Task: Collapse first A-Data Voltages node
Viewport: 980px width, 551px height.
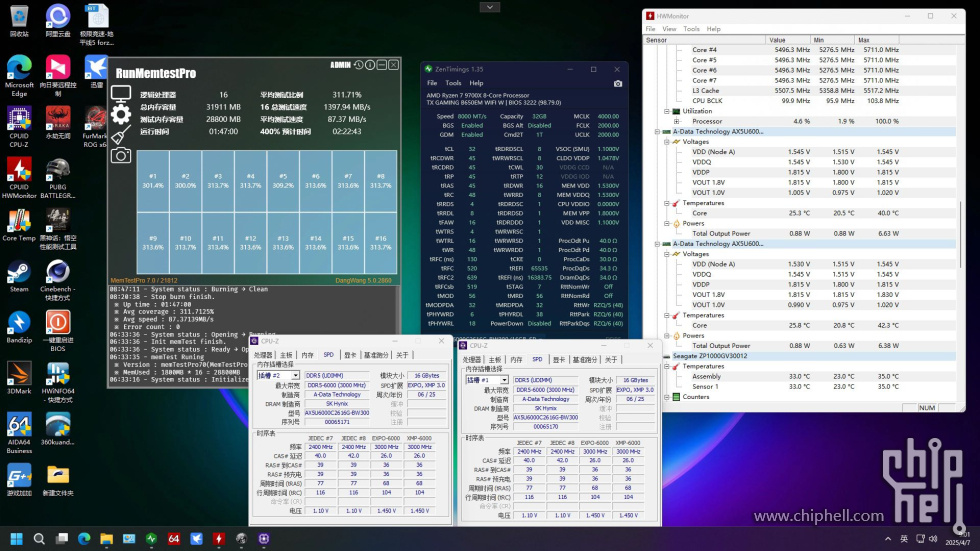Action: (x=667, y=142)
